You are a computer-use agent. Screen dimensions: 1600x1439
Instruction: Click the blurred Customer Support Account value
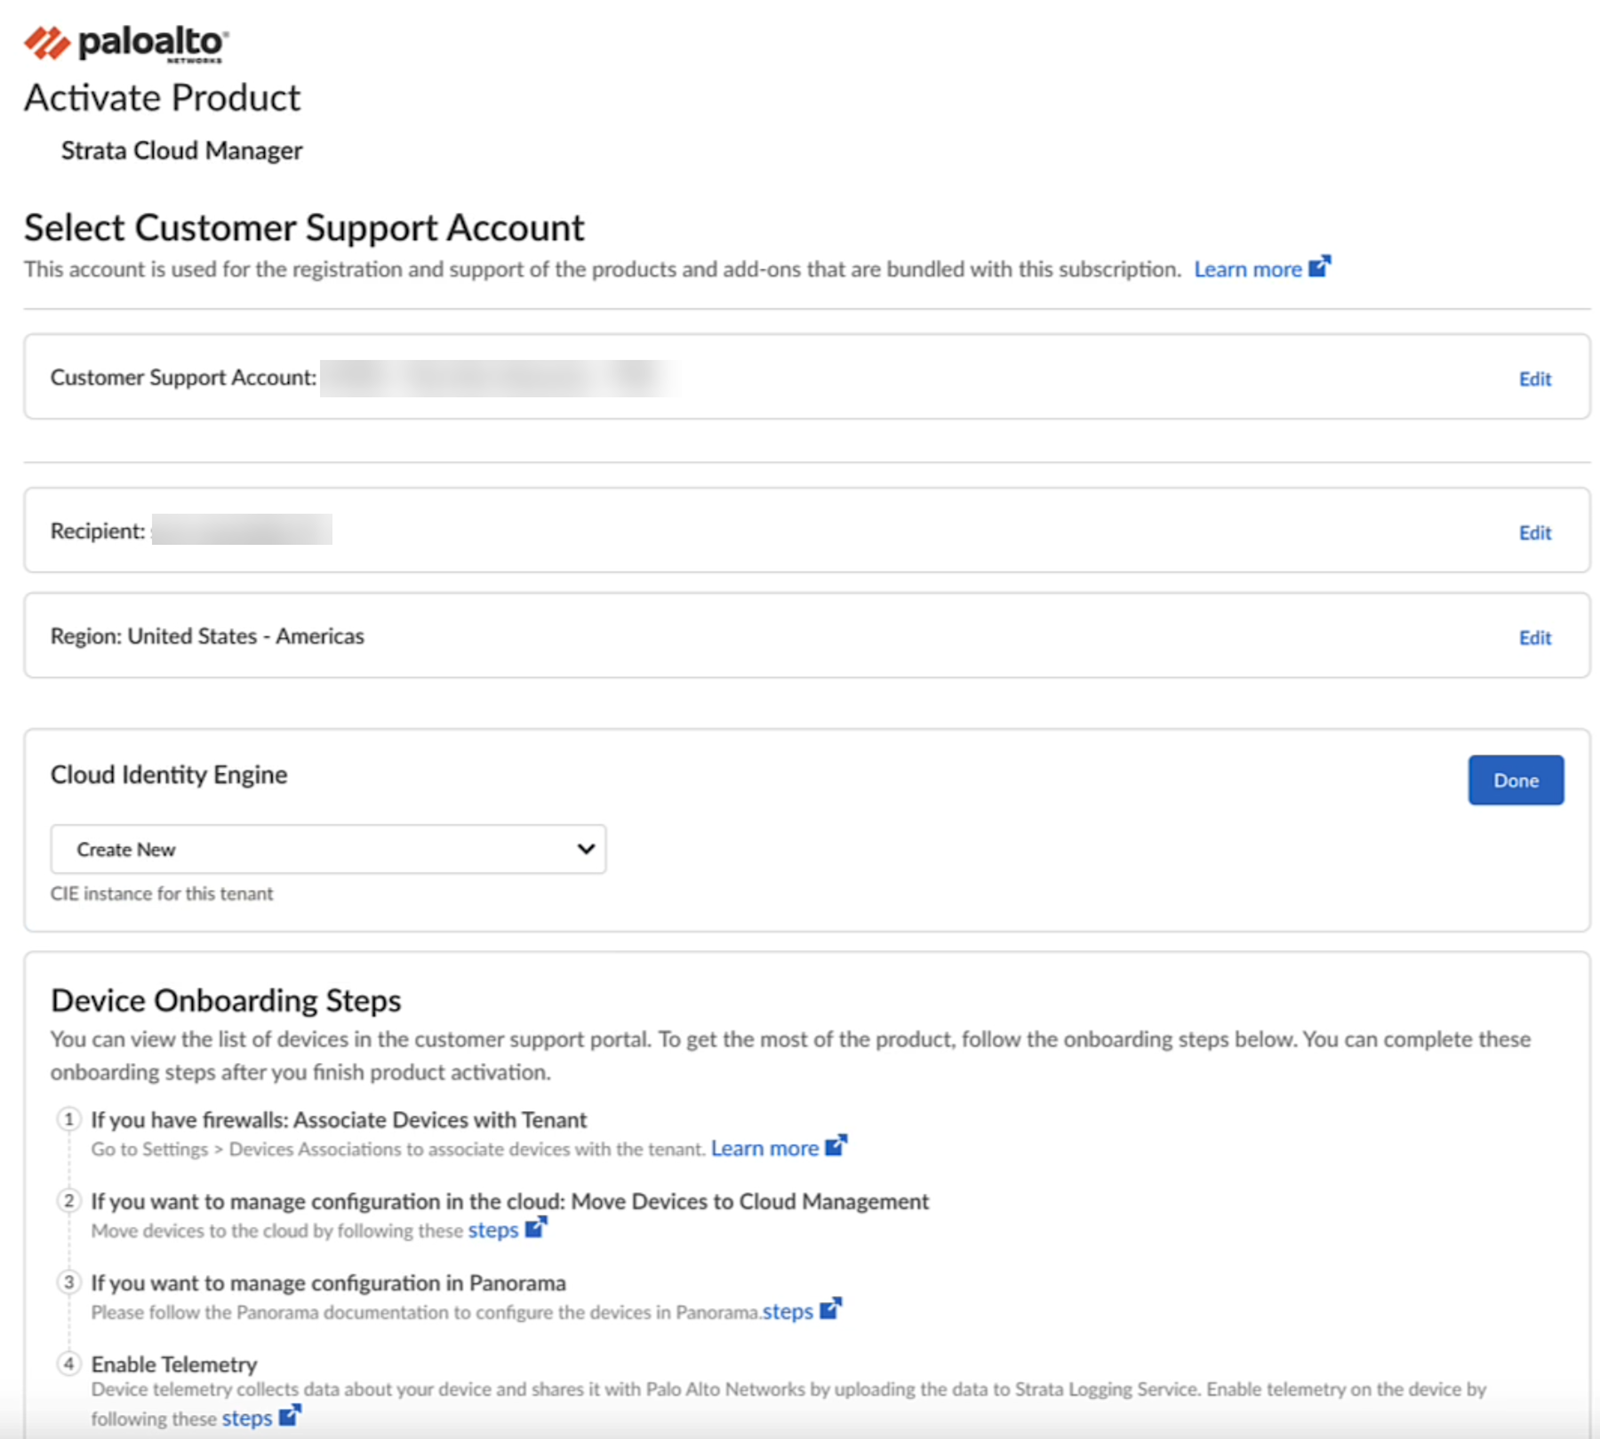[500, 378]
